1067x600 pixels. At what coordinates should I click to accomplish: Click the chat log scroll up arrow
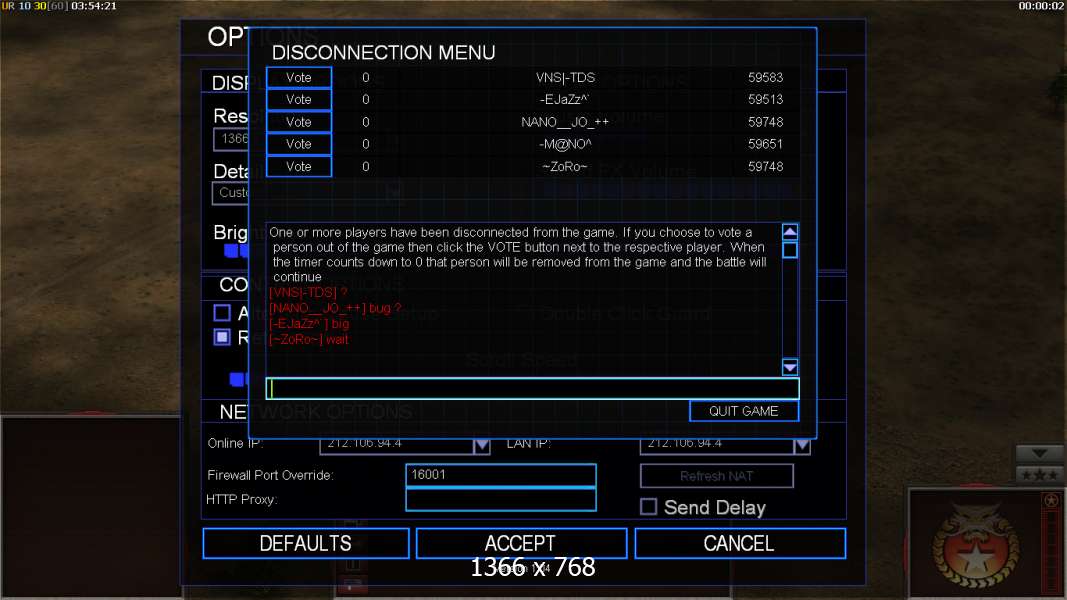[x=790, y=232]
